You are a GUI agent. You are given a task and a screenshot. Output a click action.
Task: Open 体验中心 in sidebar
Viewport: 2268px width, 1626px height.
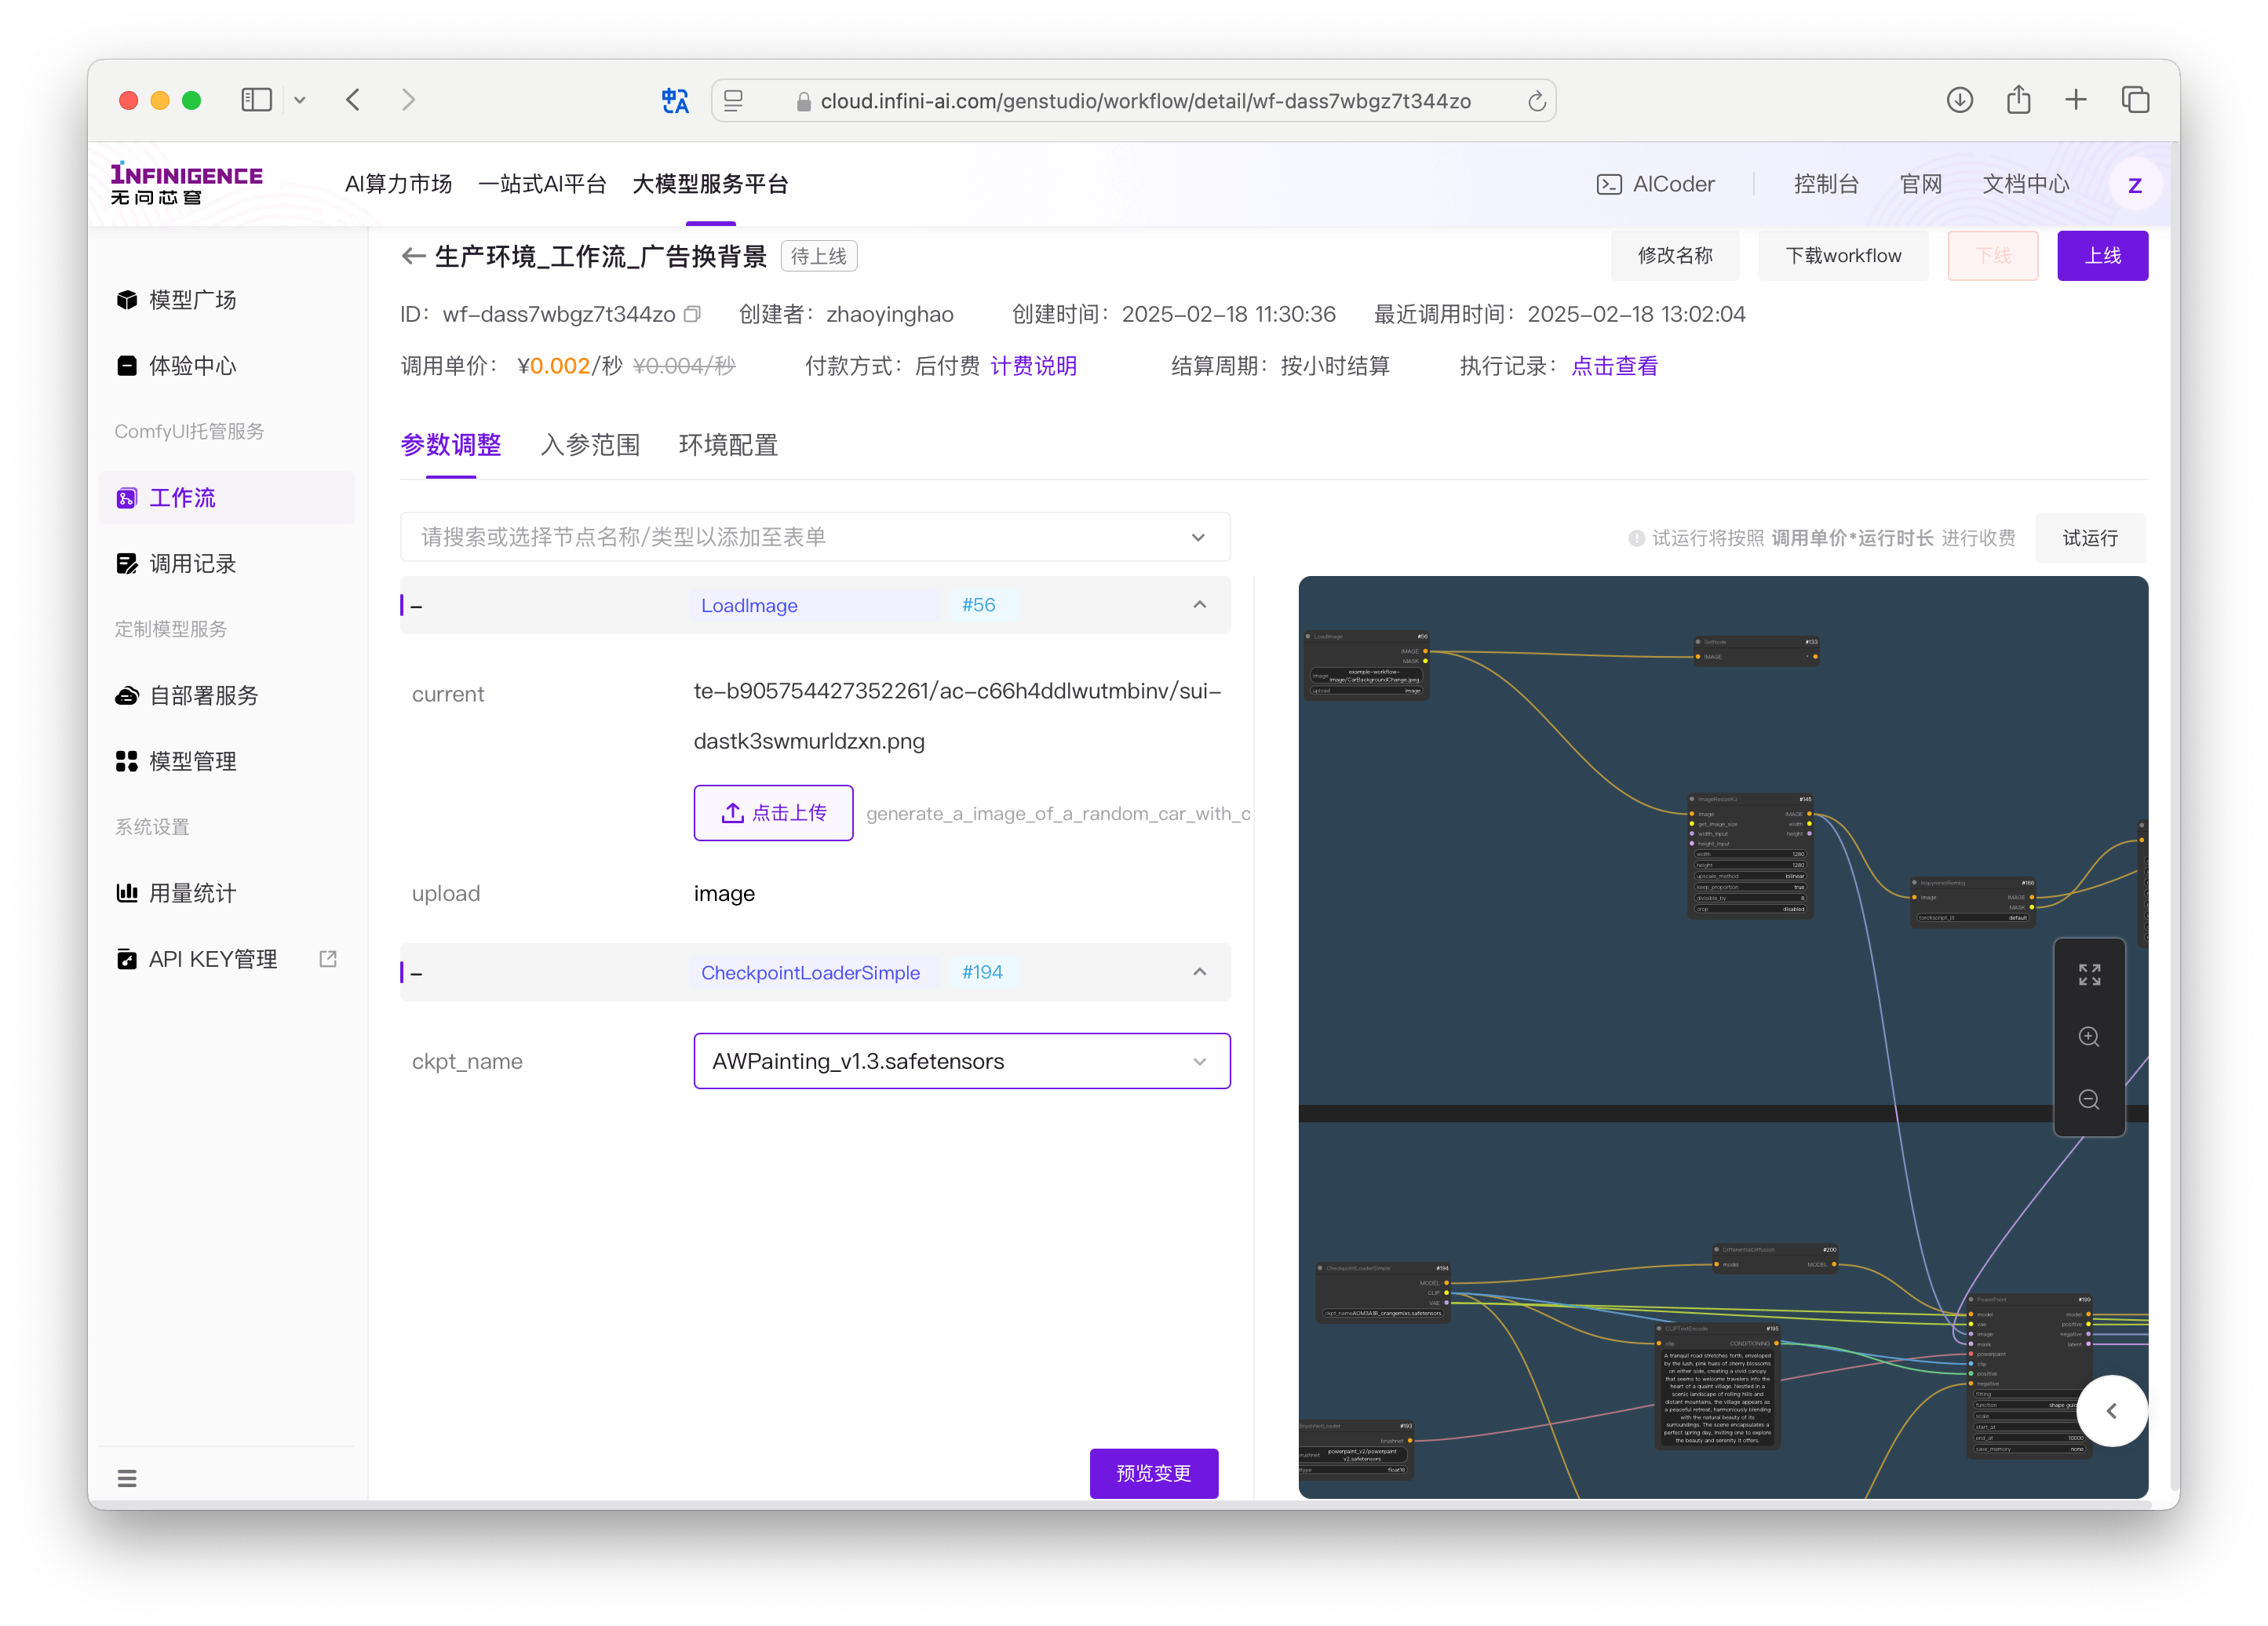[x=227, y=366]
